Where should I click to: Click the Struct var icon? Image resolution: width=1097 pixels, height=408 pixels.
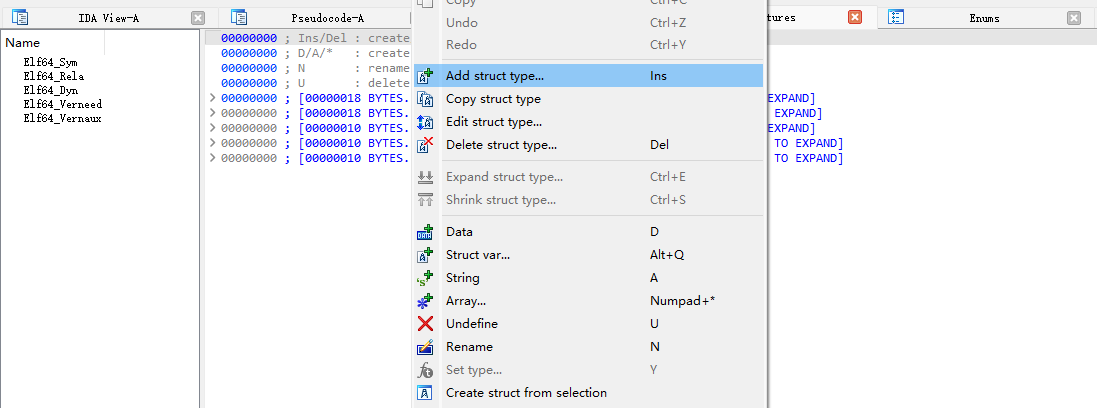coord(425,255)
